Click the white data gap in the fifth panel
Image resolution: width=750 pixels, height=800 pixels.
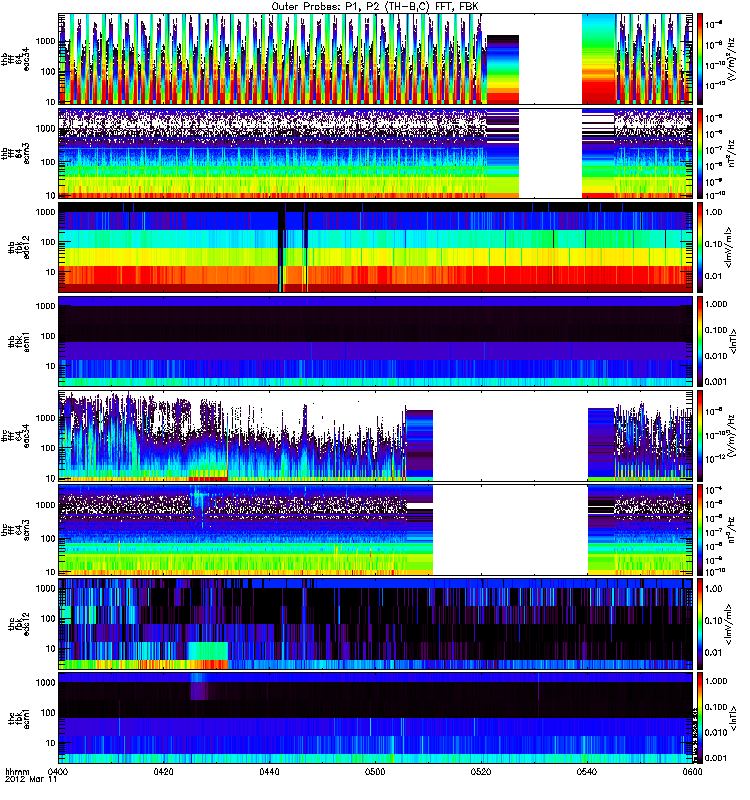coord(510,435)
